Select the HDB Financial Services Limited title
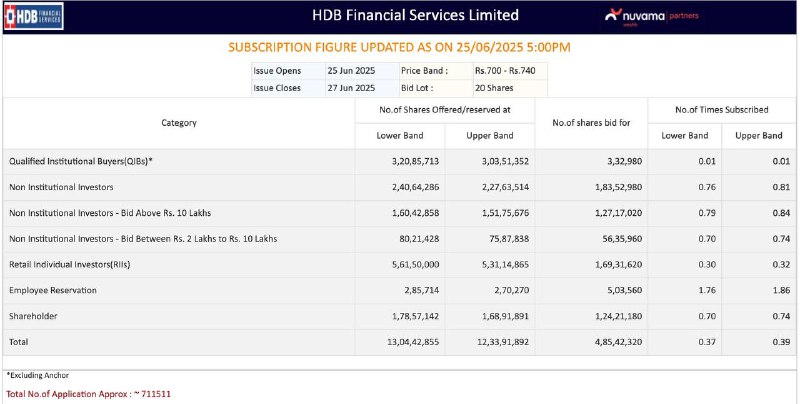Screen dimensions: 800x404 415,15
